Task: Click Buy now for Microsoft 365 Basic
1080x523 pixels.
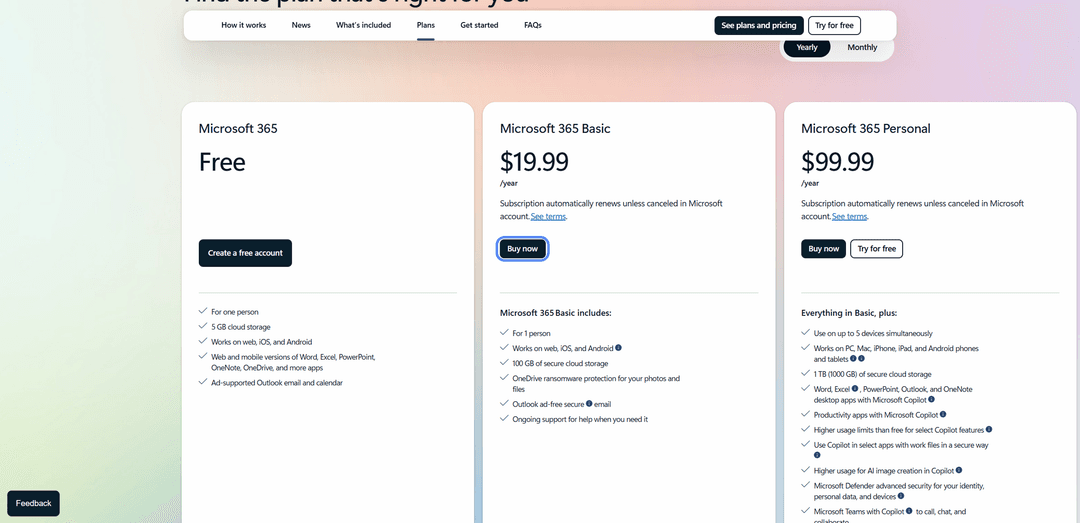Action: 523,249
